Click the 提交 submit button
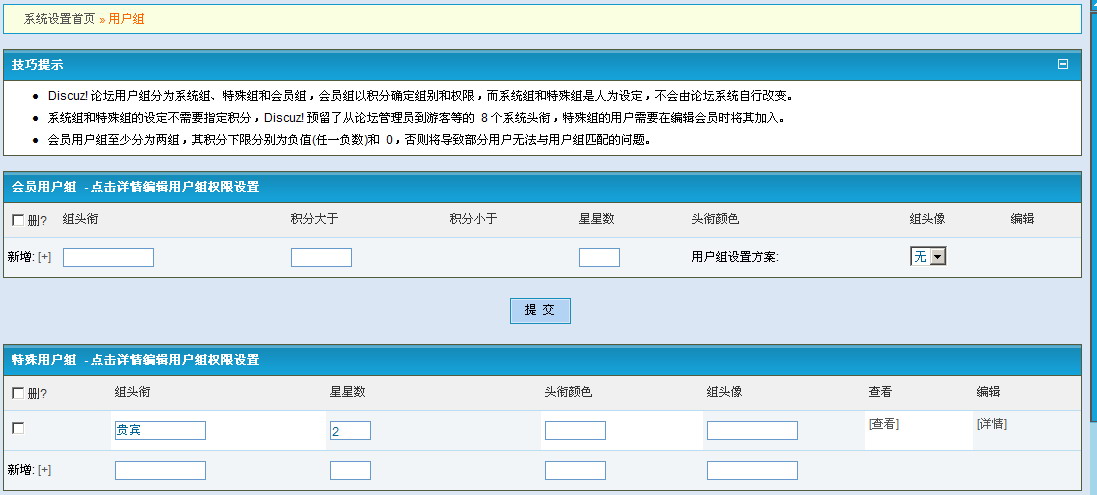 (x=540, y=310)
